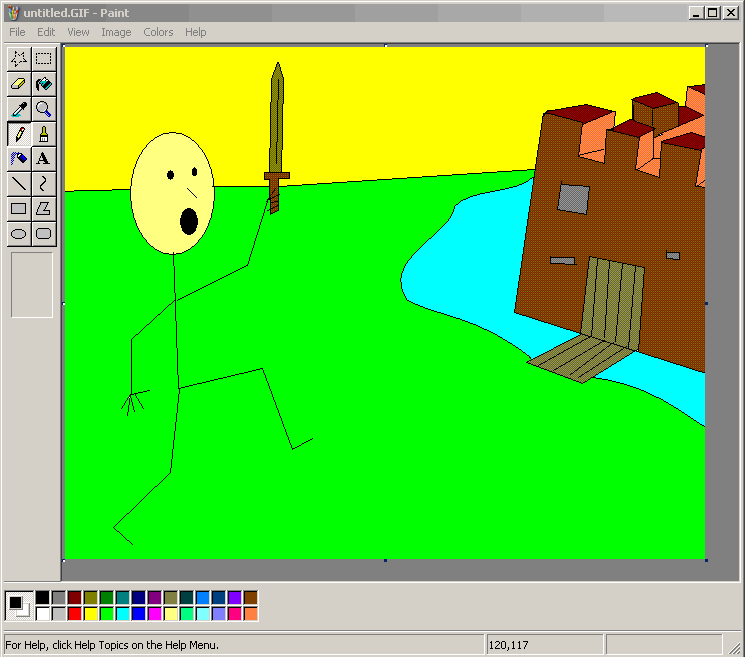Image resolution: width=745 pixels, height=657 pixels.
Task: Activate the Pick Color eyedropper tool
Action: pyautogui.click(x=19, y=109)
